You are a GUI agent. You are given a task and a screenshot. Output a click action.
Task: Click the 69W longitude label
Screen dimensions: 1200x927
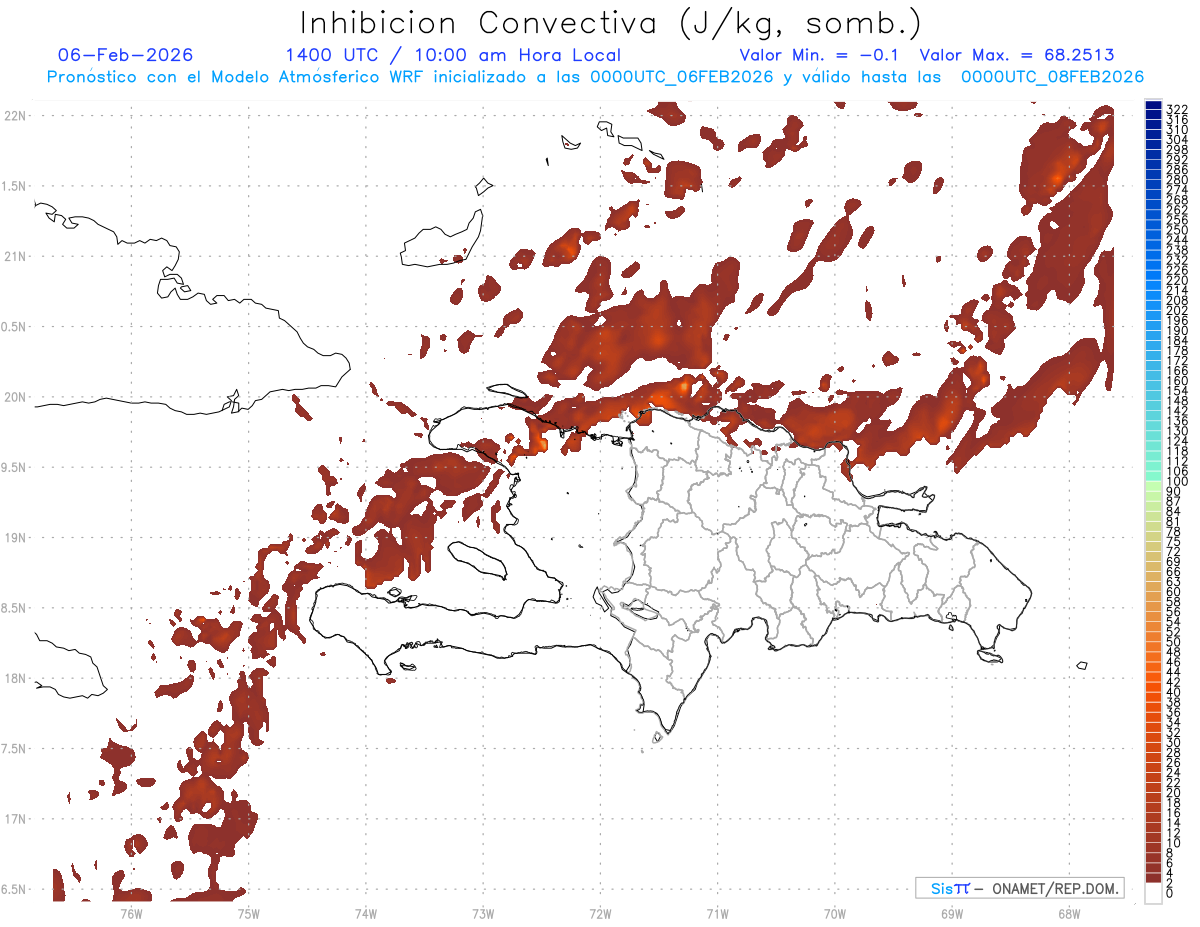pyautogui.click(x=951, y=913)
